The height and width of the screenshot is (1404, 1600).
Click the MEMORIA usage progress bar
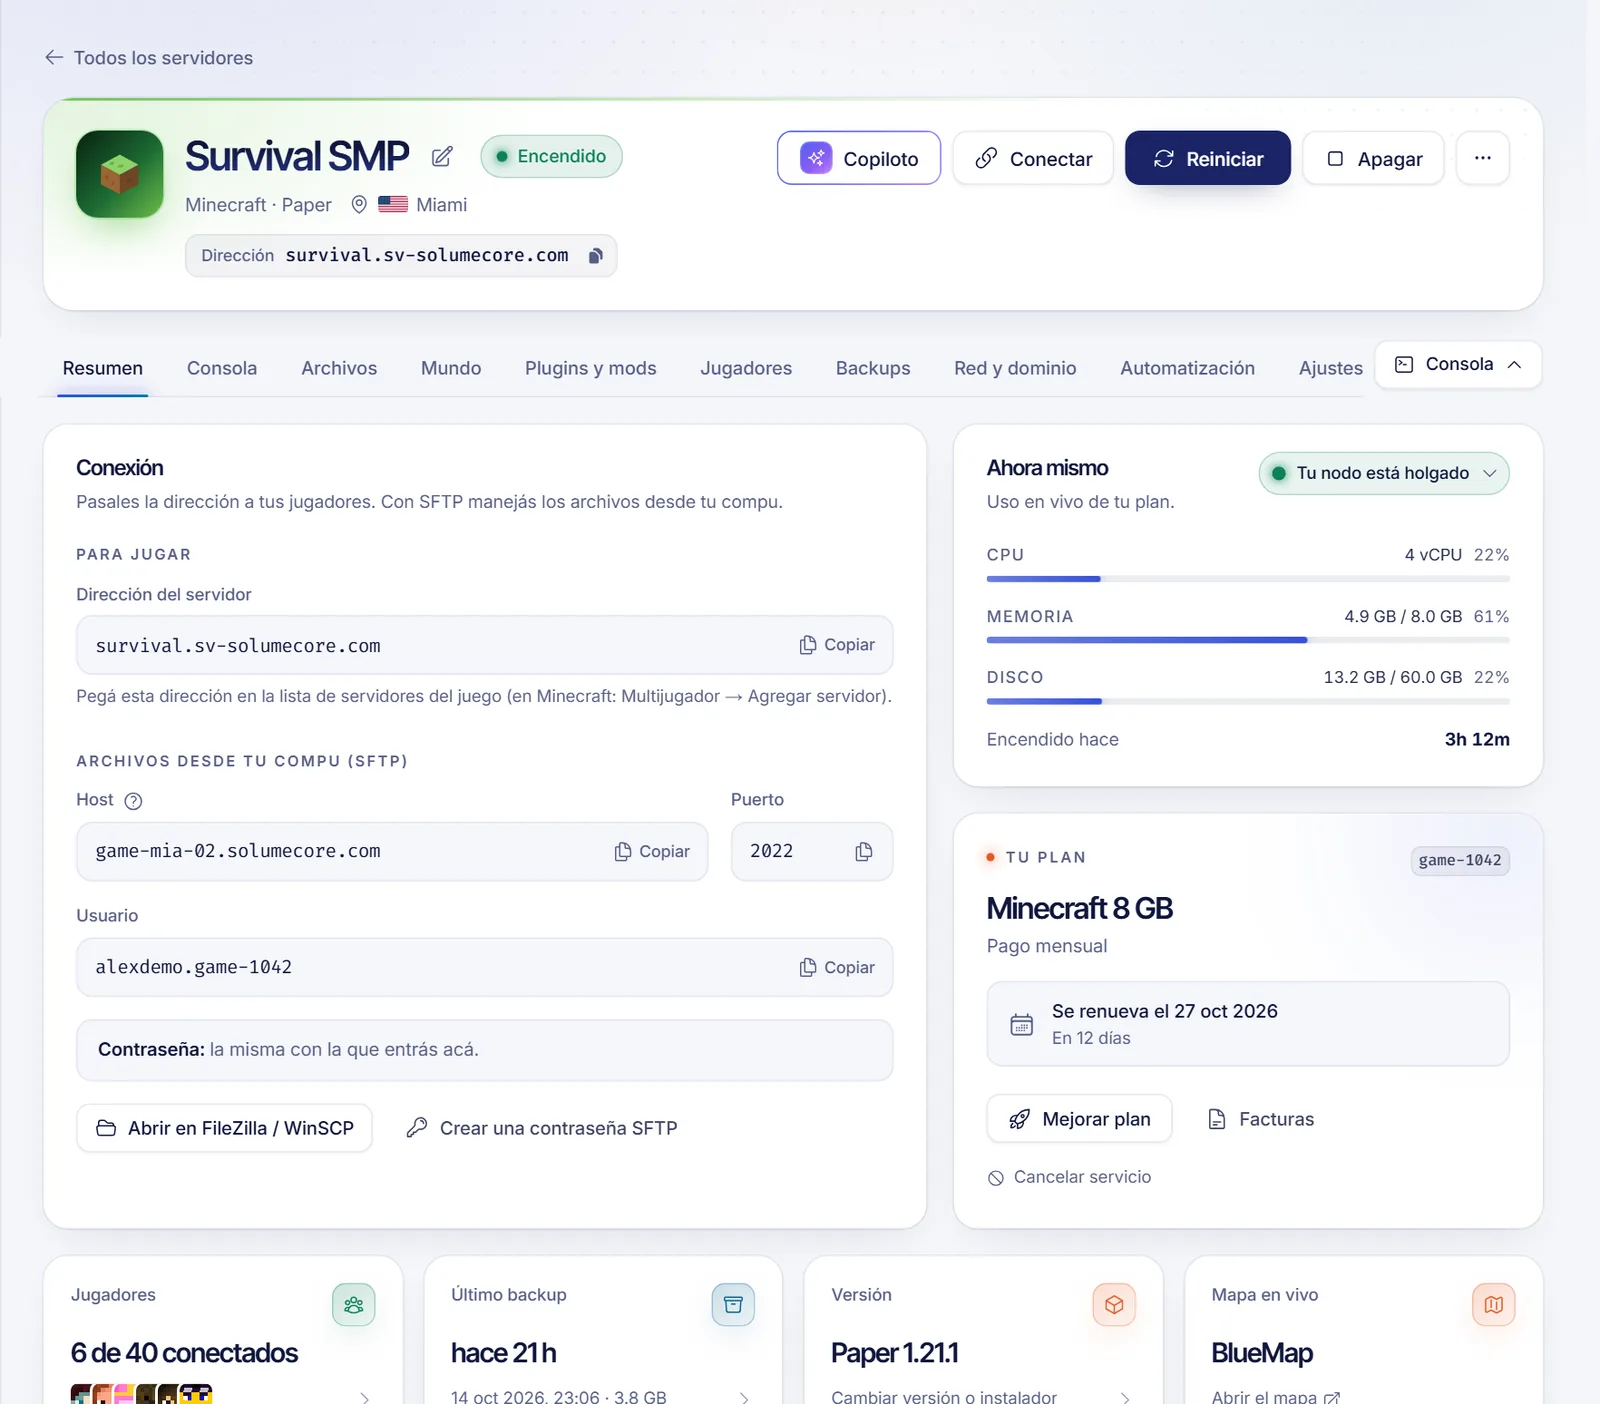[1248, 640]
